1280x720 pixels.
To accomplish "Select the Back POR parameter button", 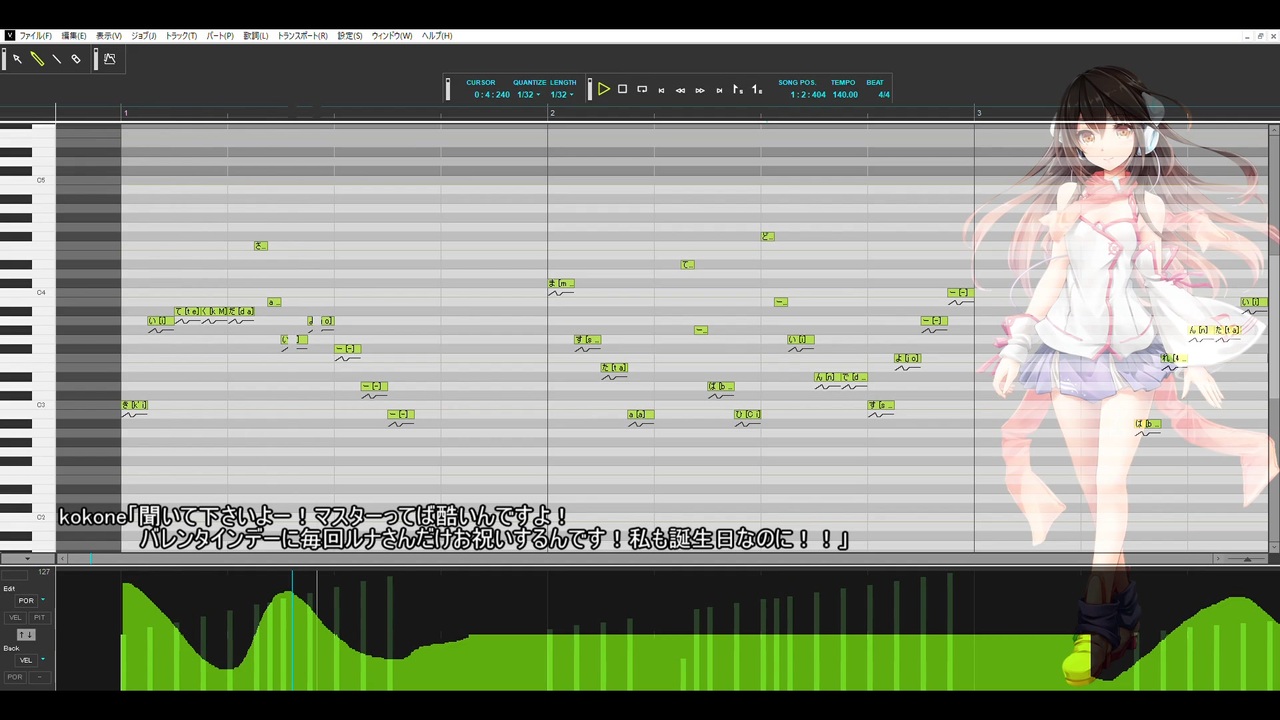I will [15, 677].
